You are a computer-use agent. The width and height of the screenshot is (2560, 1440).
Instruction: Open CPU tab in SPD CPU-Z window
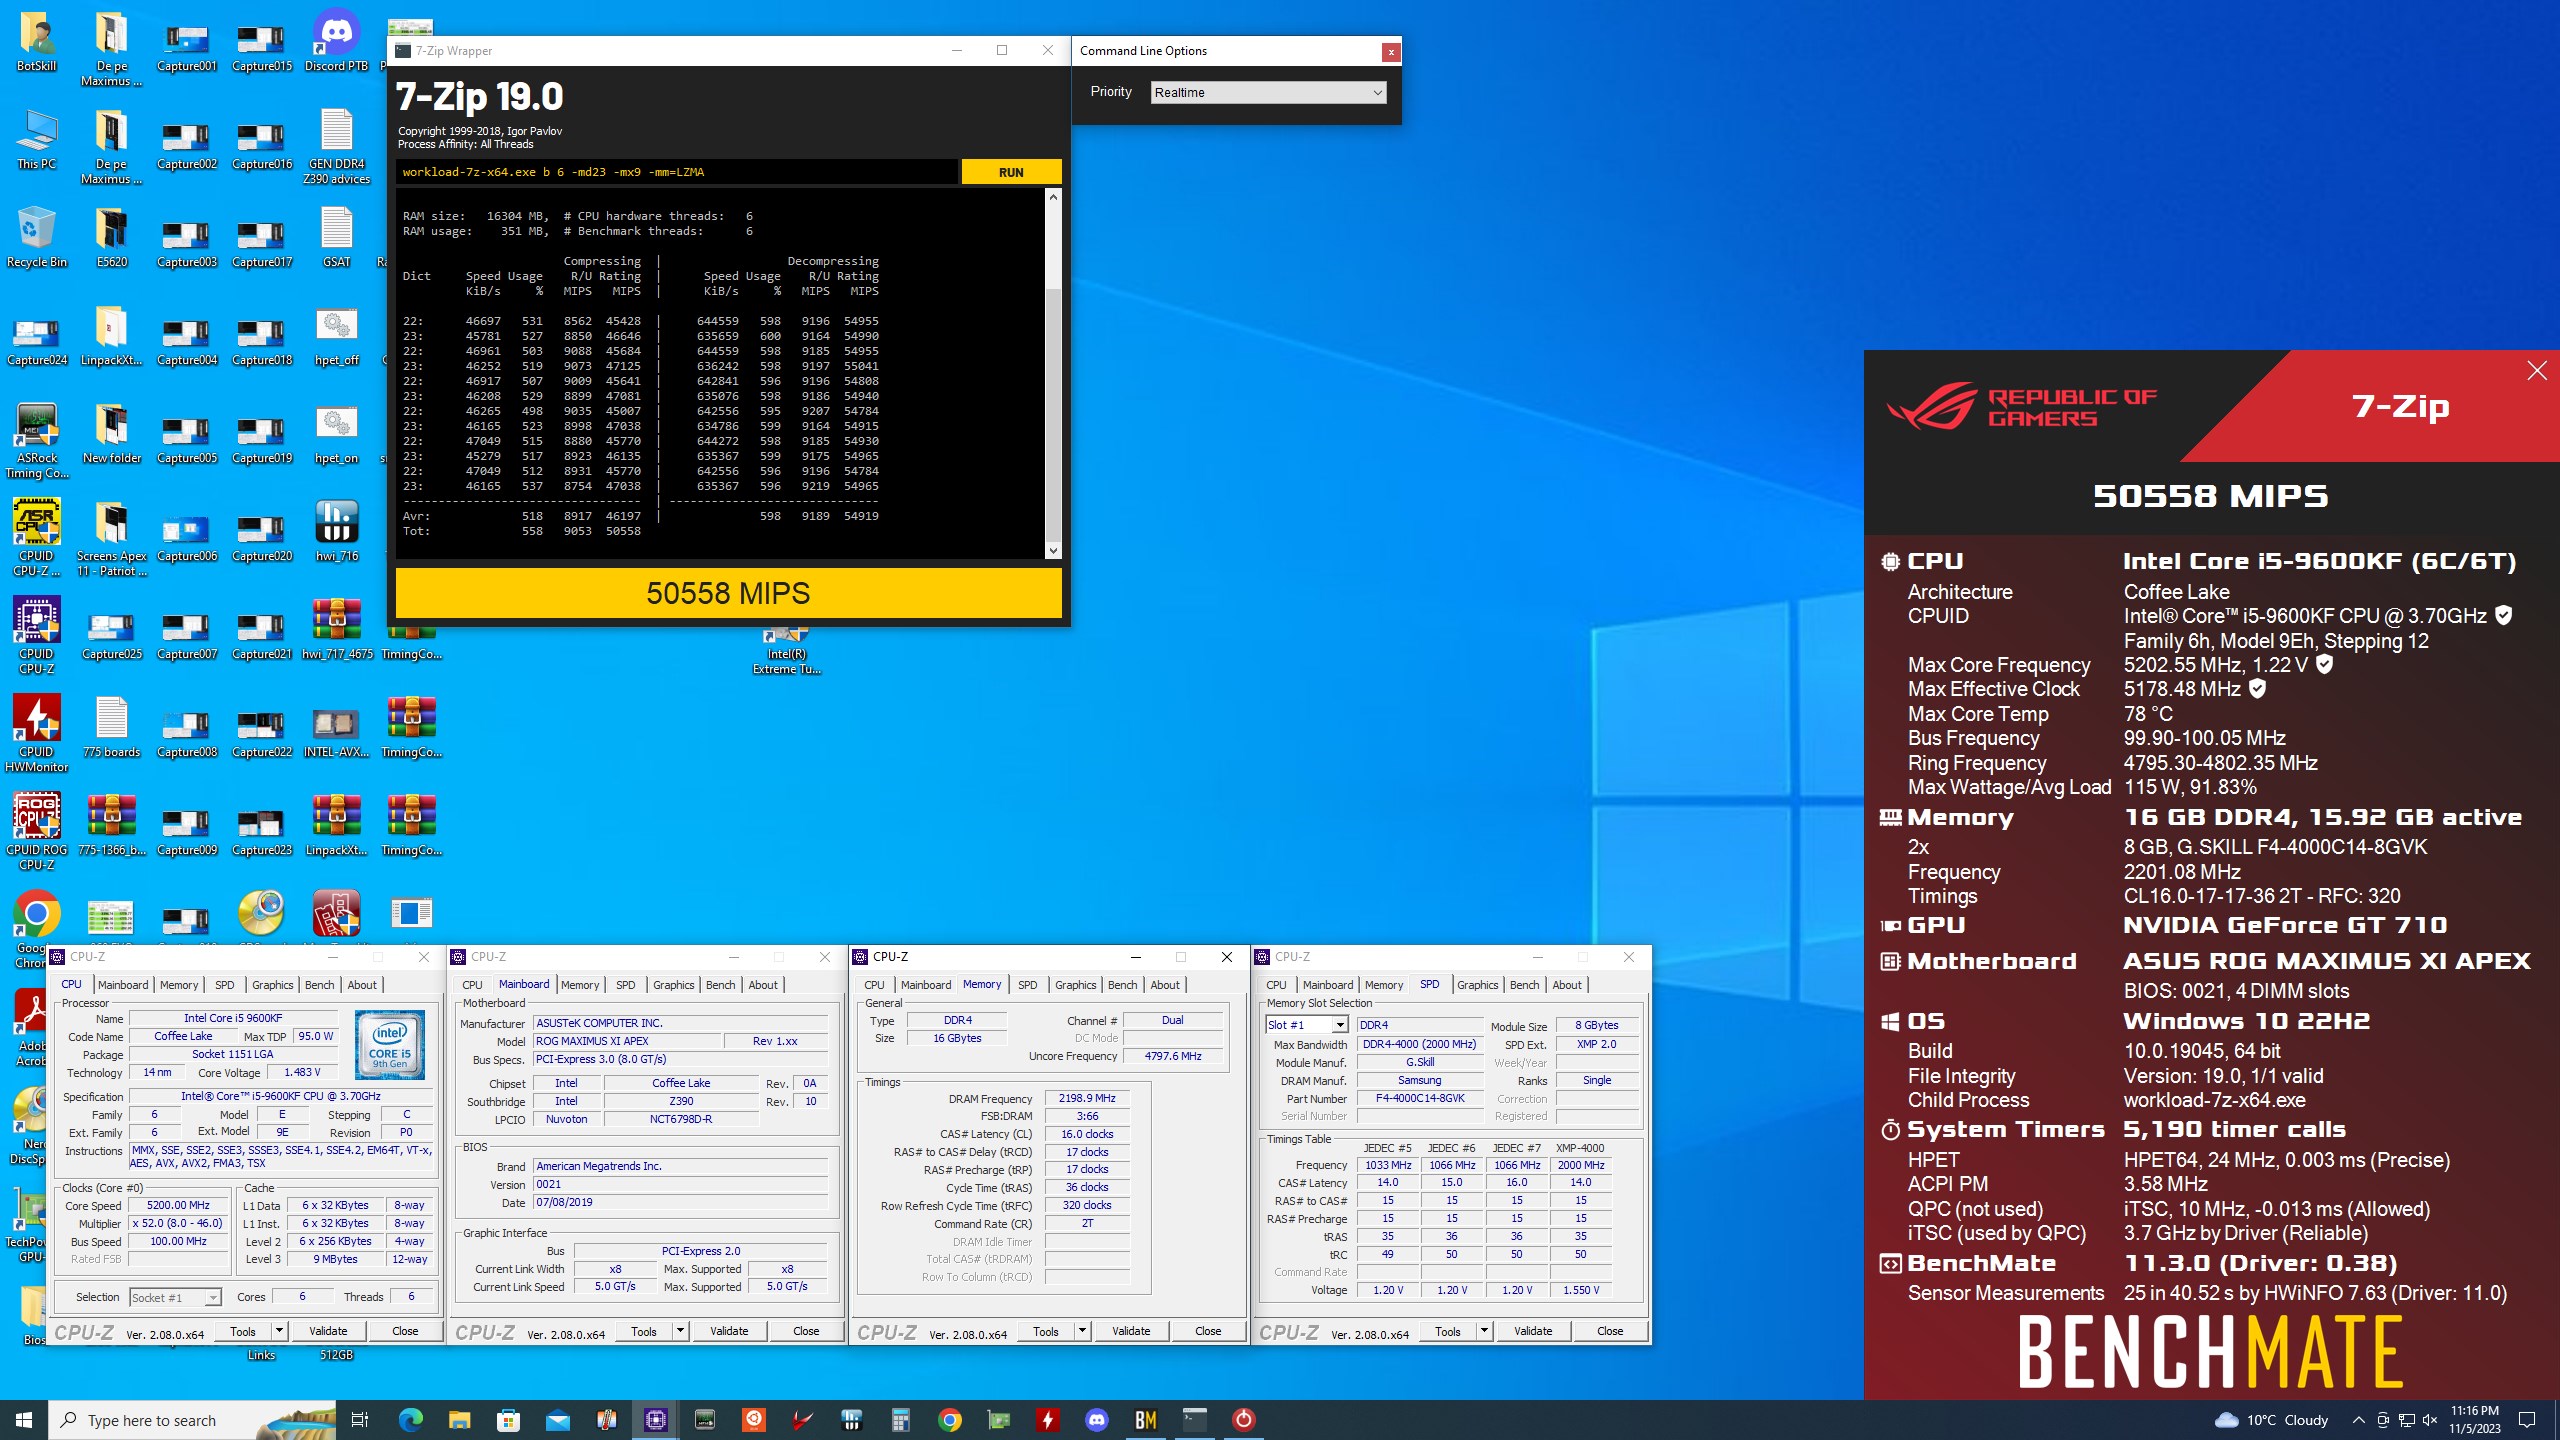(x=1277, y=985)
